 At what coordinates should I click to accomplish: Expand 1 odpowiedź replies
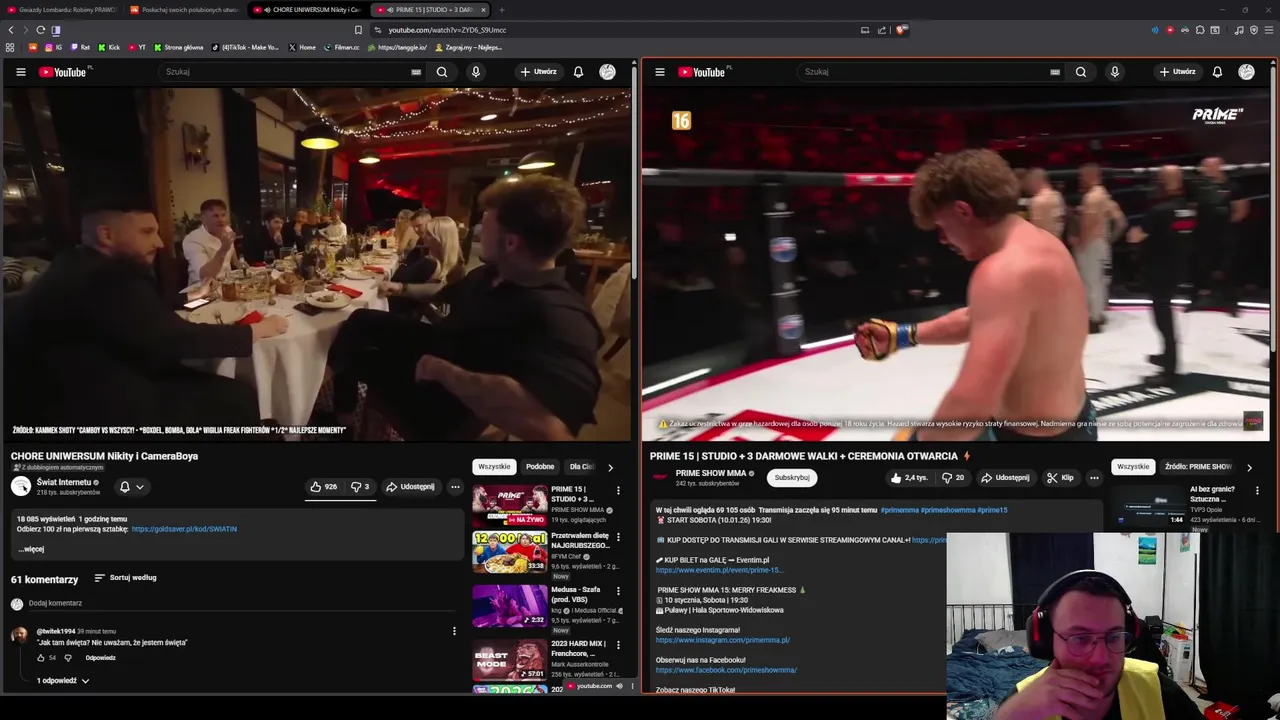[x=63, y=681]
